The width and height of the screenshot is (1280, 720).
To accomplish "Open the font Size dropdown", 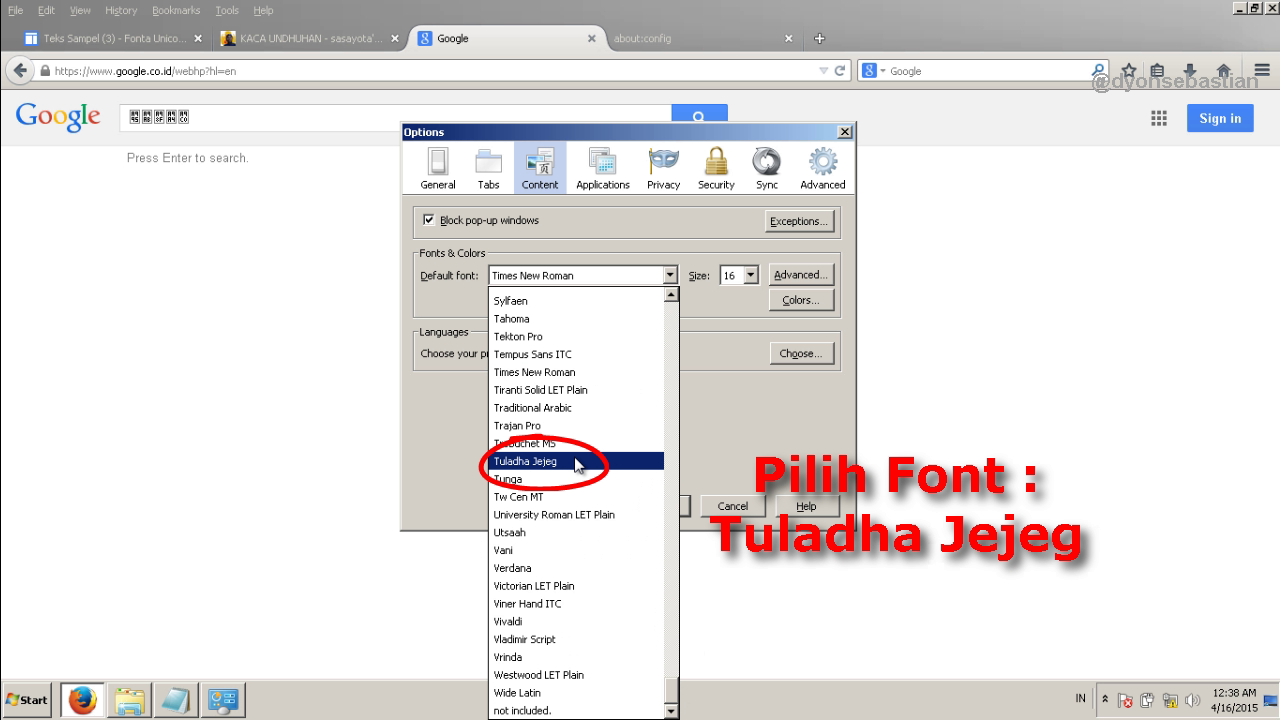I will (x=751, y=275).
